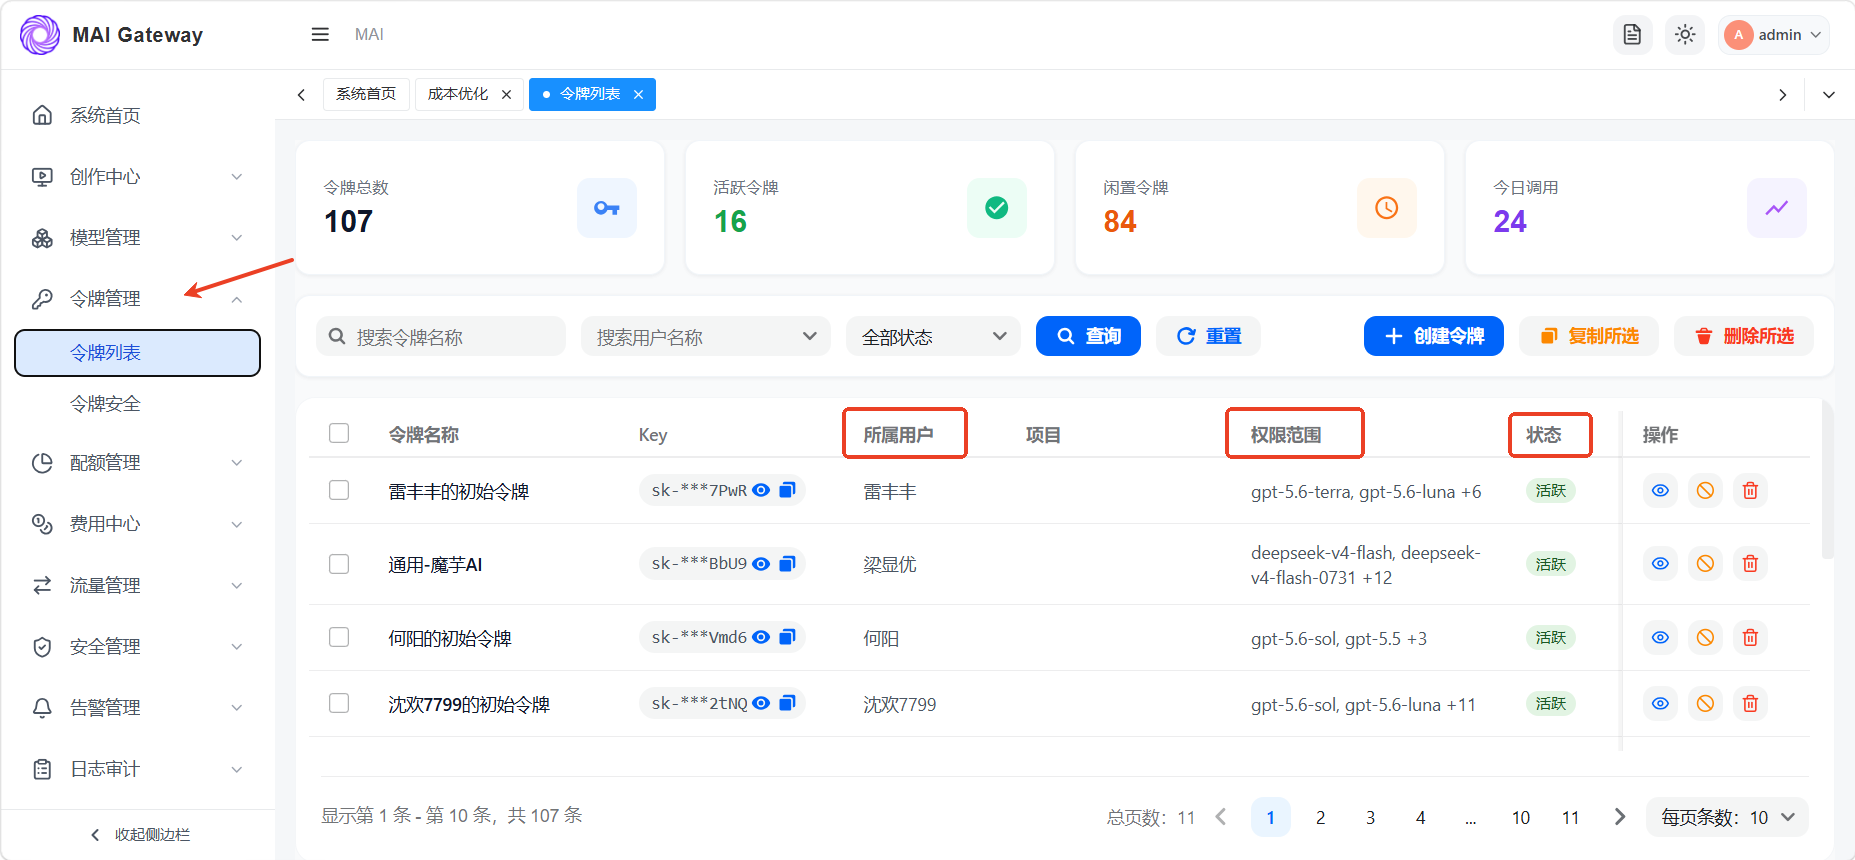
Task: Reveal the key sk-***2tNQ with eye icon
Action: tap(761, 703)
